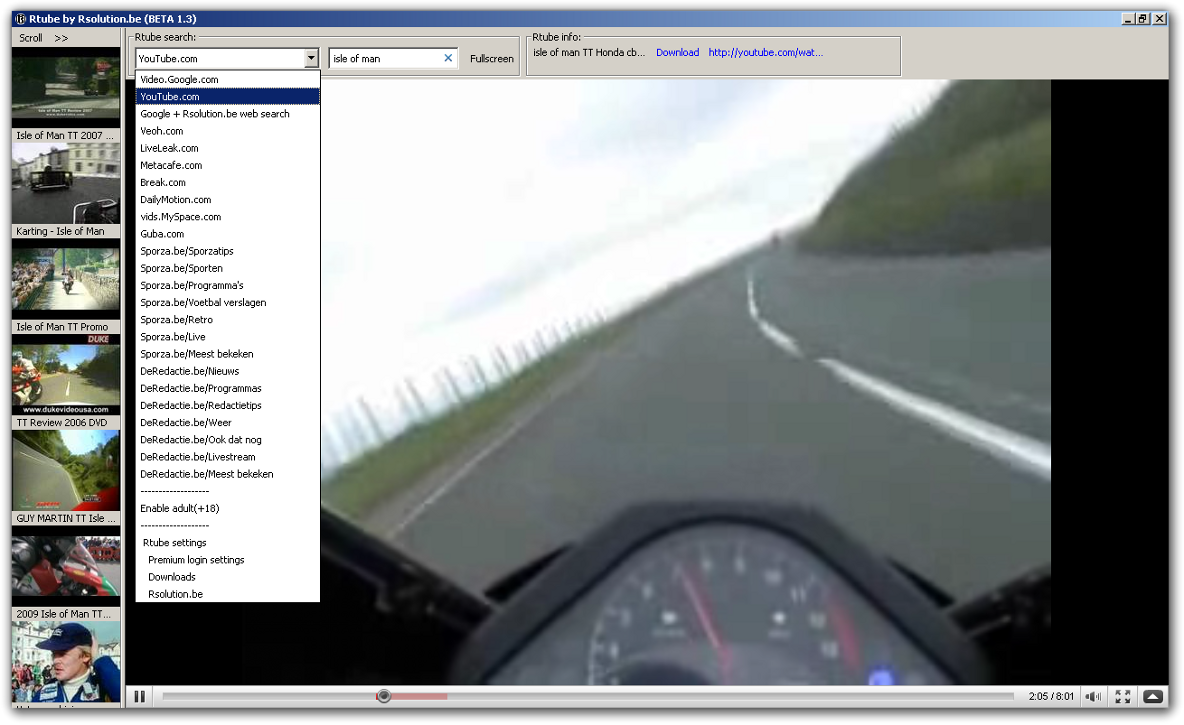Choose Google + Rsolution.be web search

pyautogui.click(x=227, y=114)
